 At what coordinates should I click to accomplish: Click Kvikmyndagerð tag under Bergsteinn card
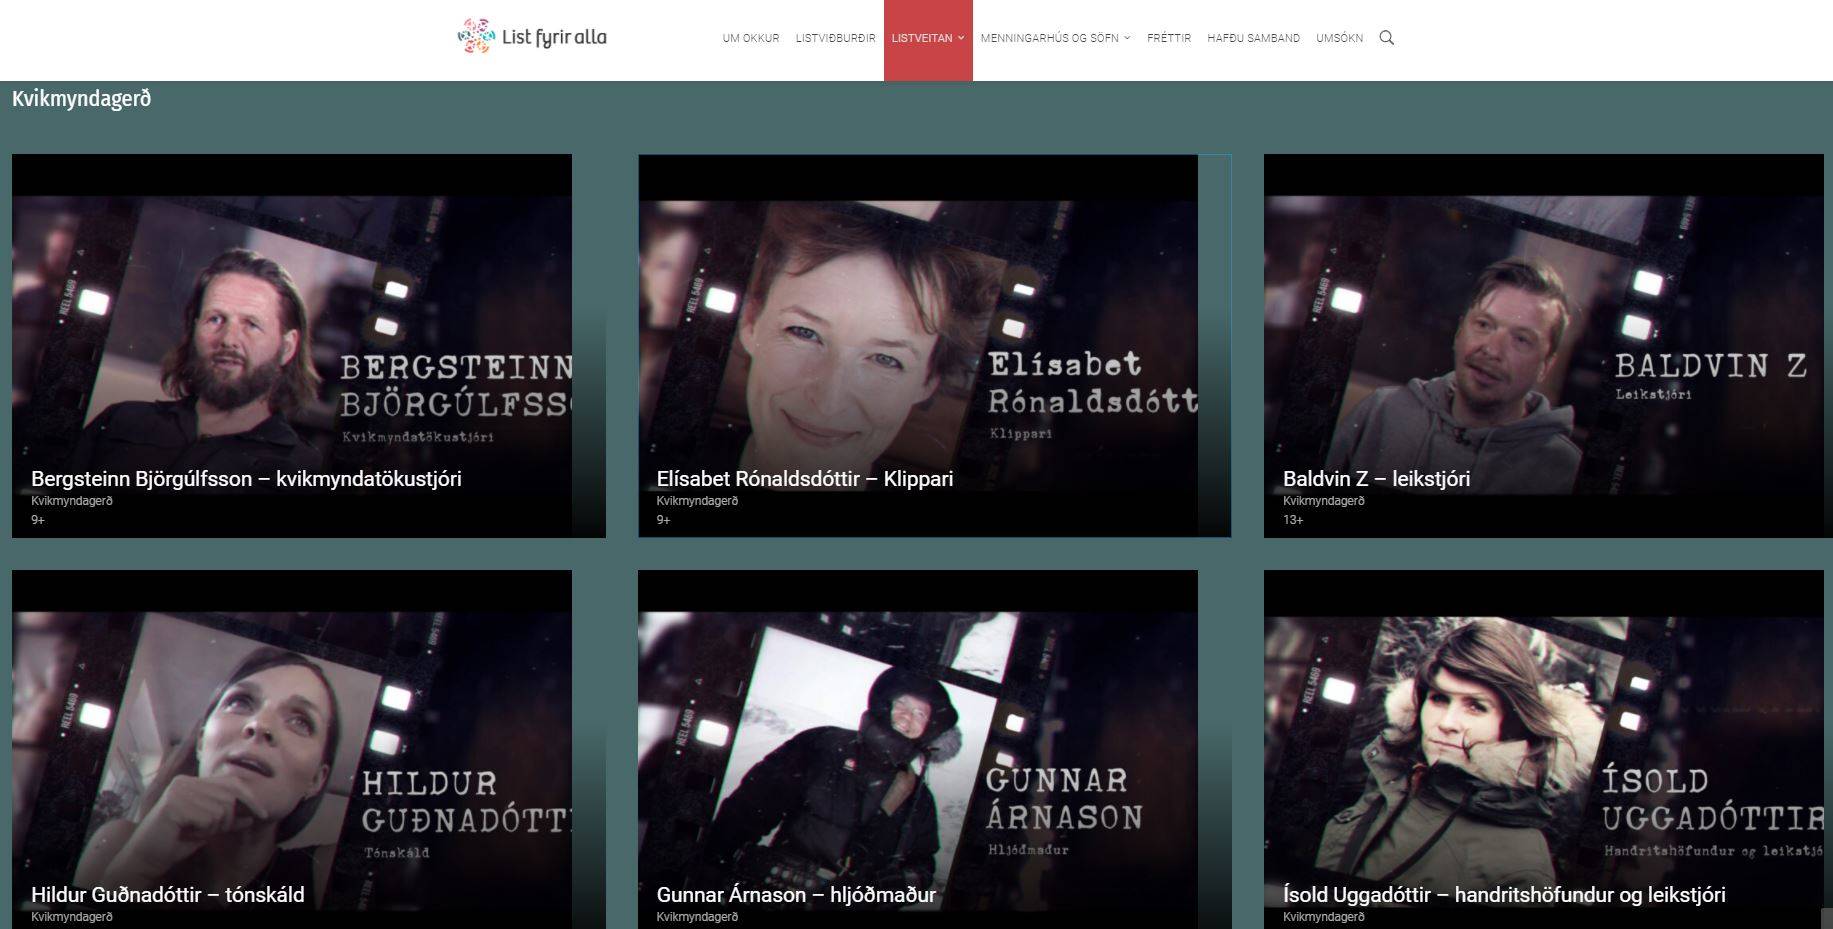pos(72,501)
